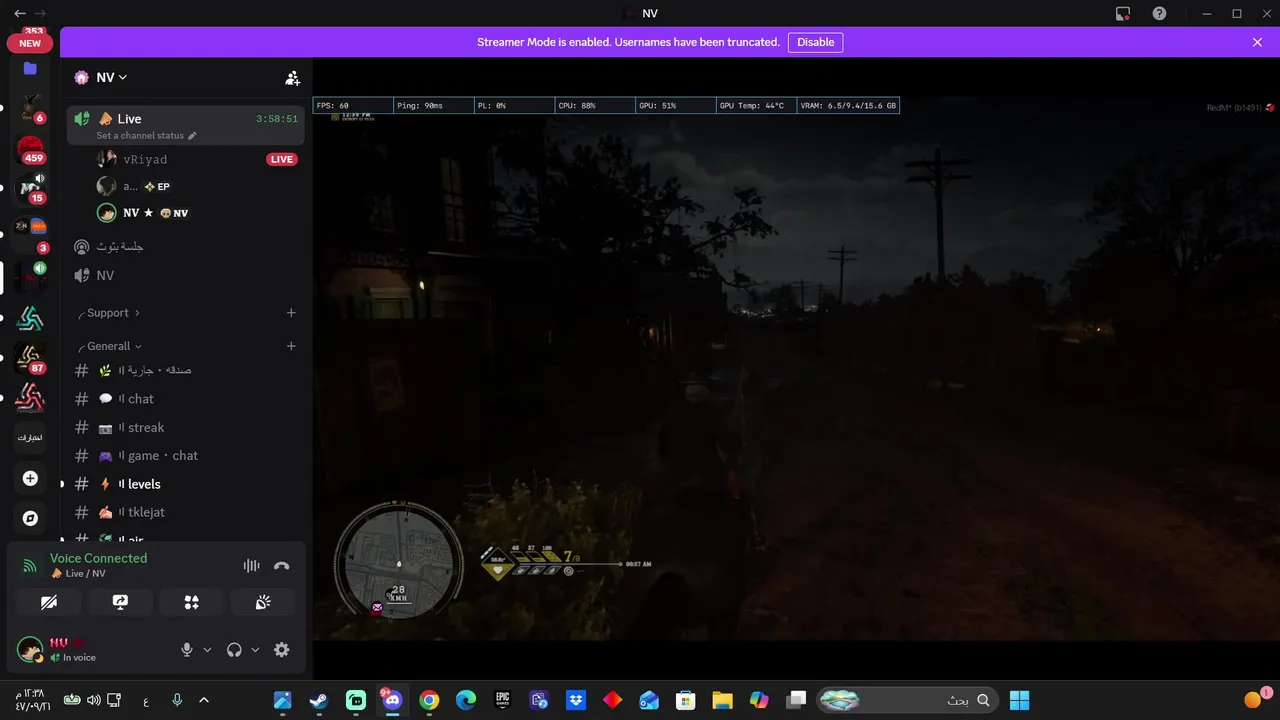Viewport: 1280px width, 720px height.
Task: Open the جلسة بثوث stage channel
Action: coord(186,246)
